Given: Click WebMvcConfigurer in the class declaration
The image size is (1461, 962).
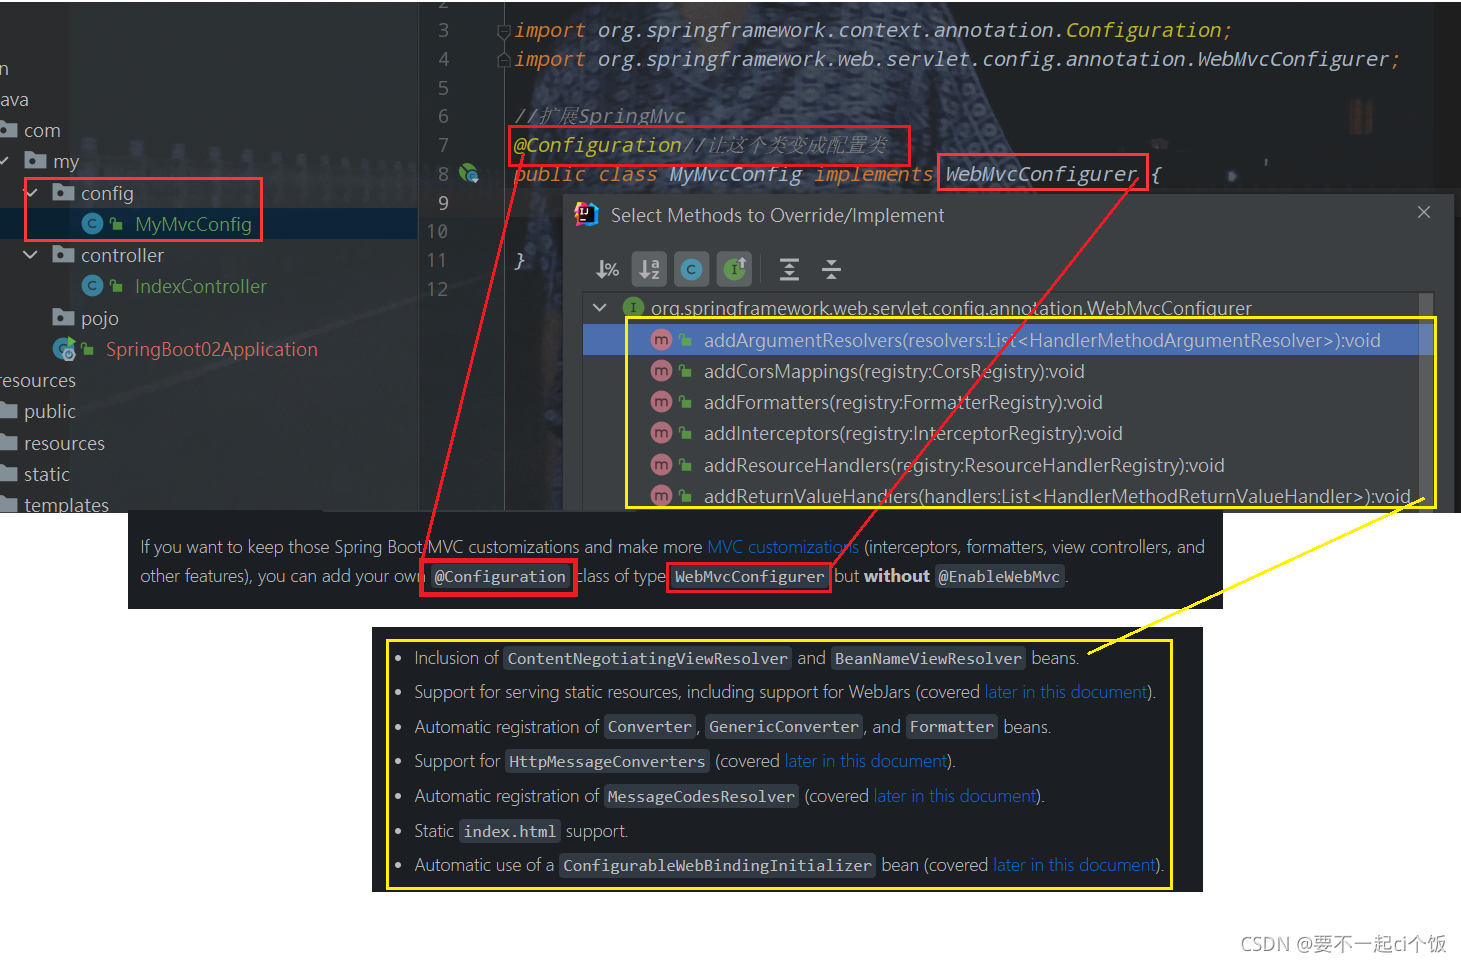Looking at the screenshot, I should [x=1041, y=174].
